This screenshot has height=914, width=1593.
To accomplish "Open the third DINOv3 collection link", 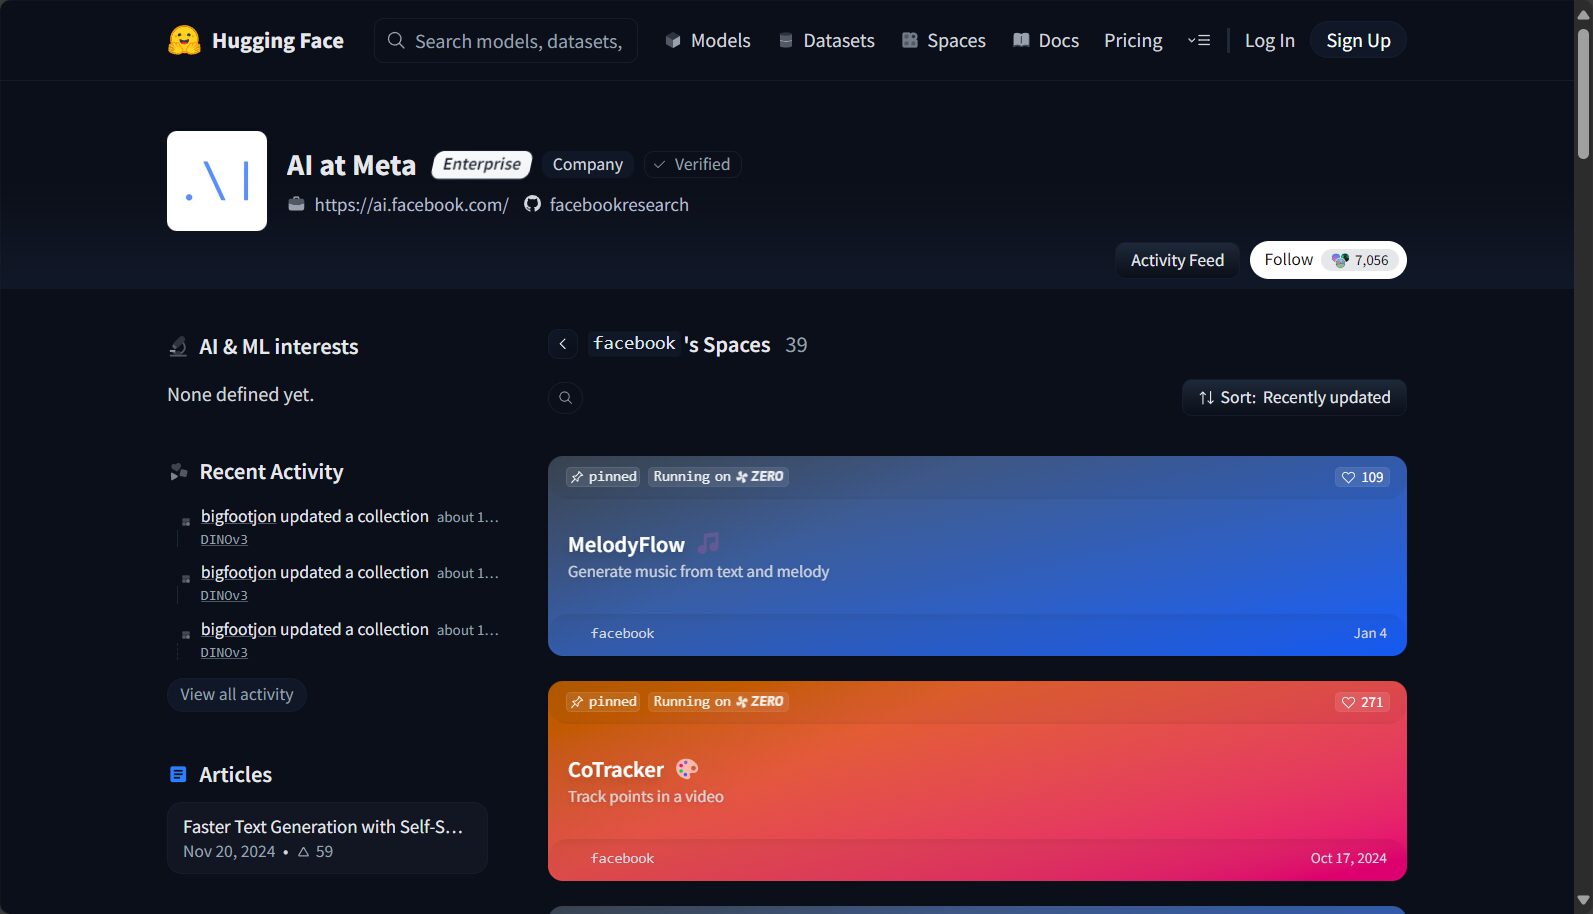I will pyautogui.click(x=224, y=653).
